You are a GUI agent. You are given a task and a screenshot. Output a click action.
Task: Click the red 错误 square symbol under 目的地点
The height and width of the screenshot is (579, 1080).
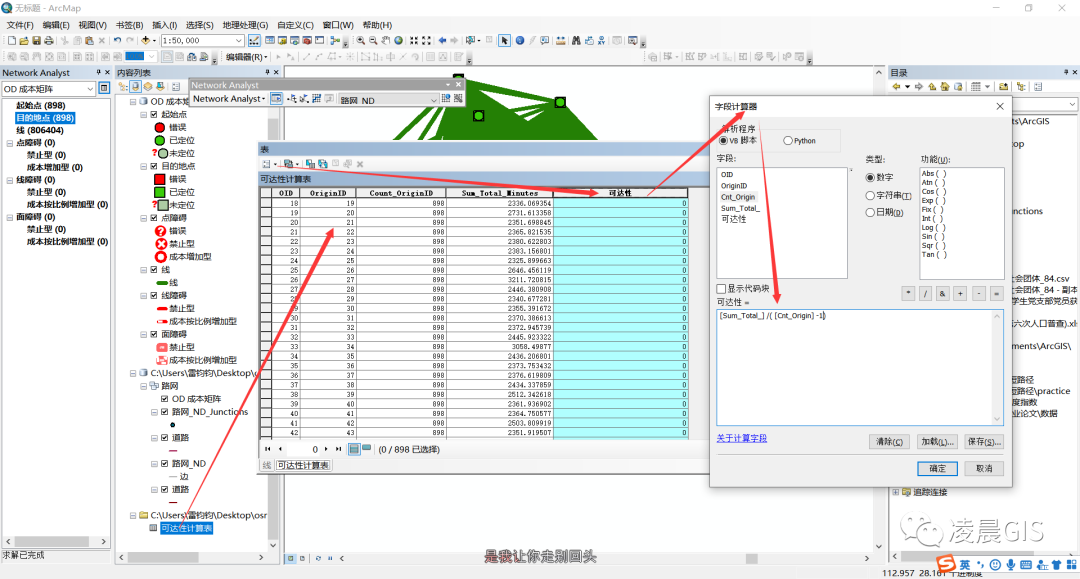tap(160, 179)
